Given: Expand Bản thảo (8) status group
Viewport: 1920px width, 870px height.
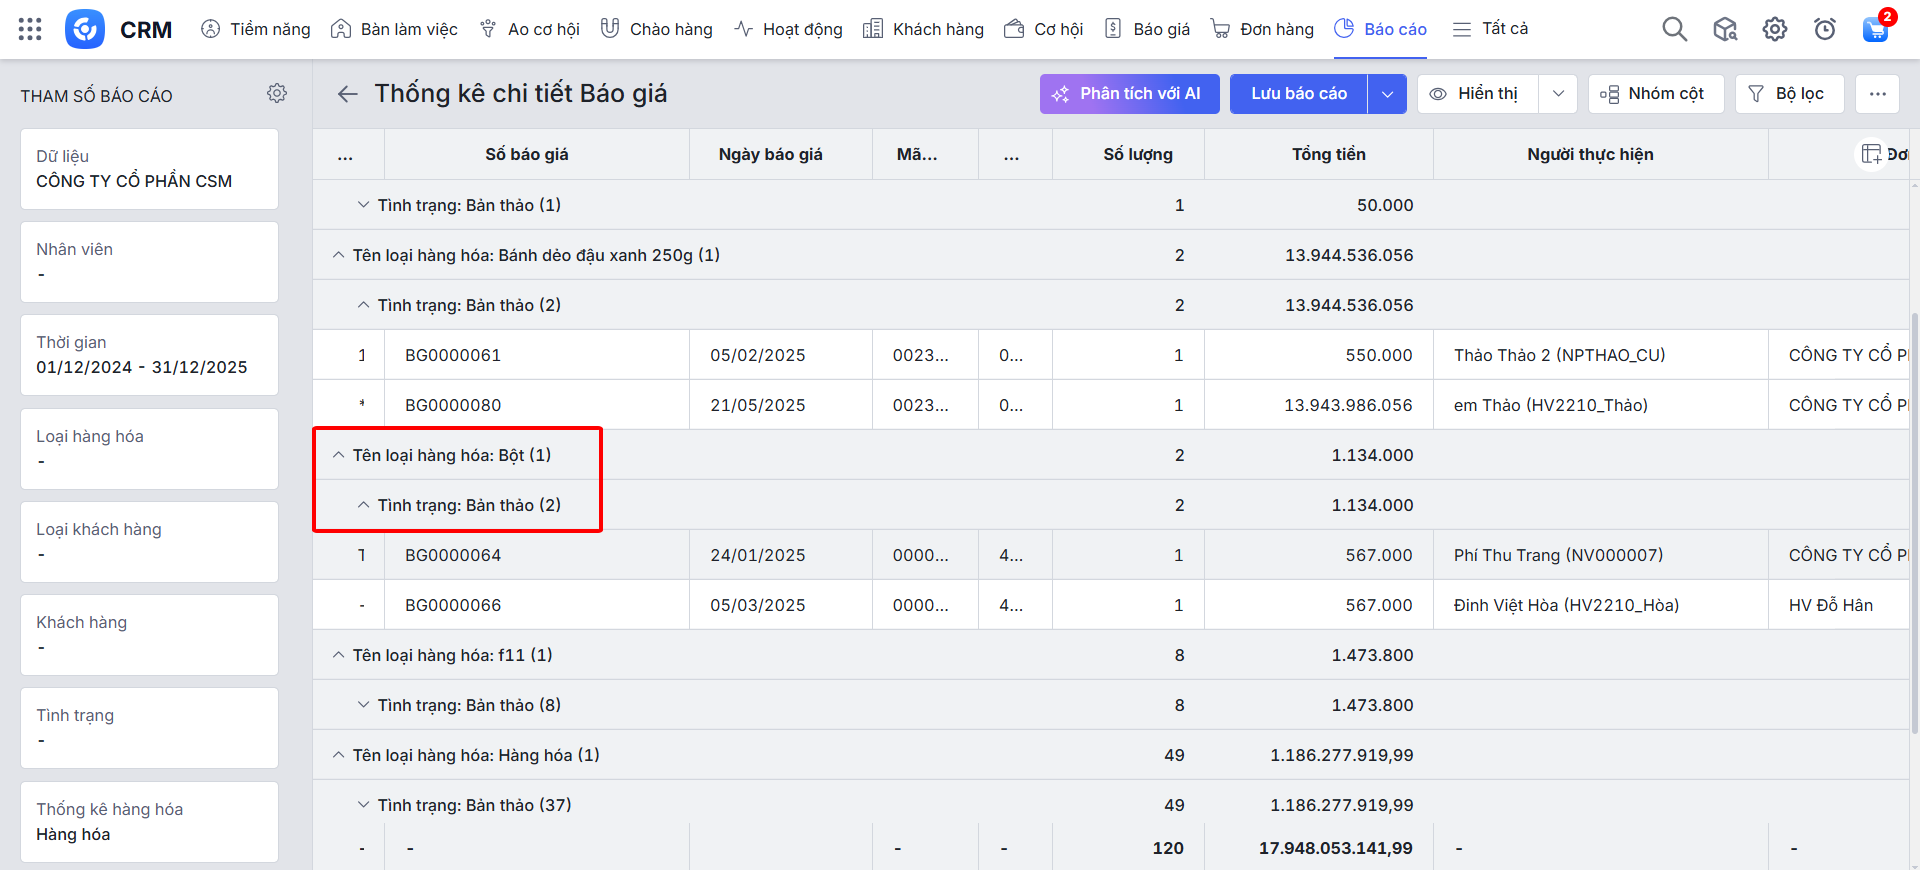Looking at the screenshot, I should tap(364, 705).
